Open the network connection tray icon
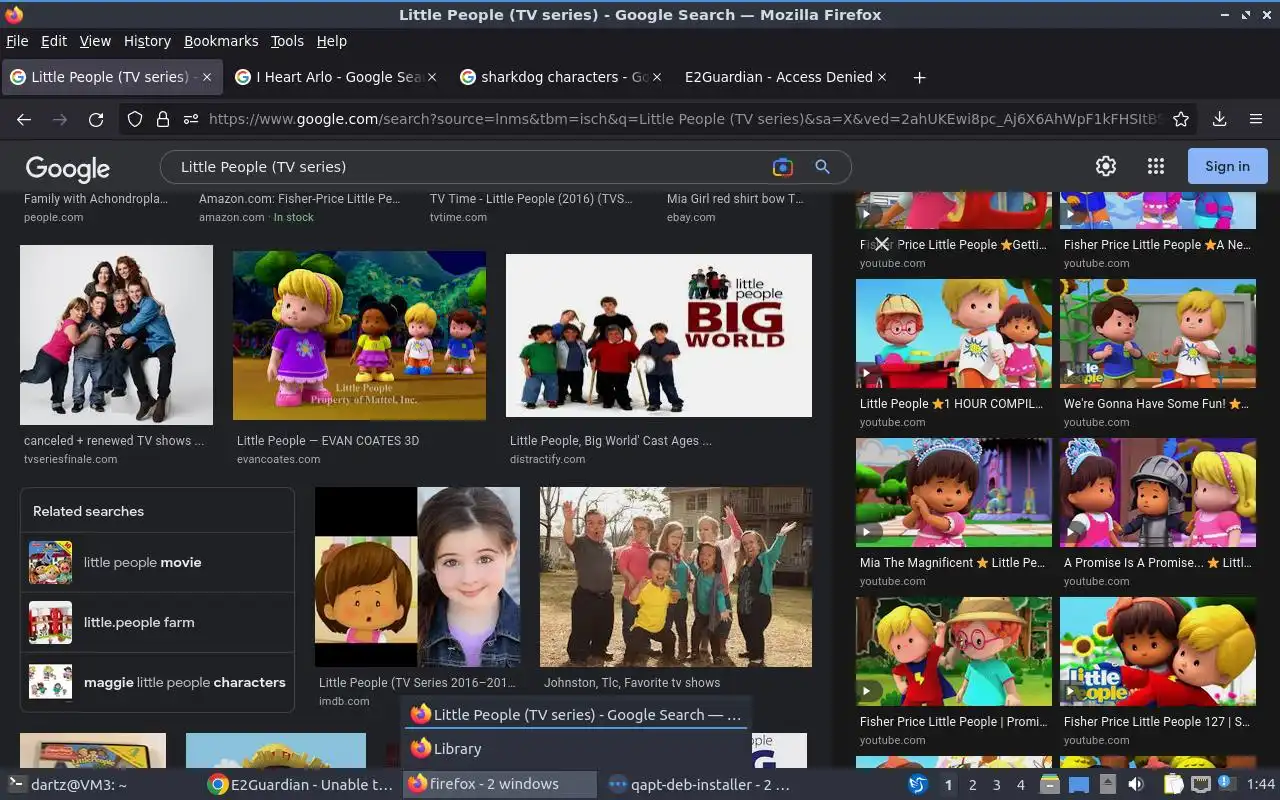Viewport: 1280px width, 800px height. tap(1201, 785)
